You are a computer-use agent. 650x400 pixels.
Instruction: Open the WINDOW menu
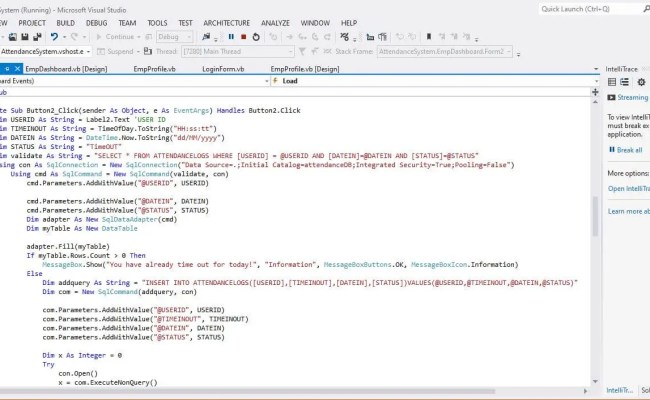(315, 23)
